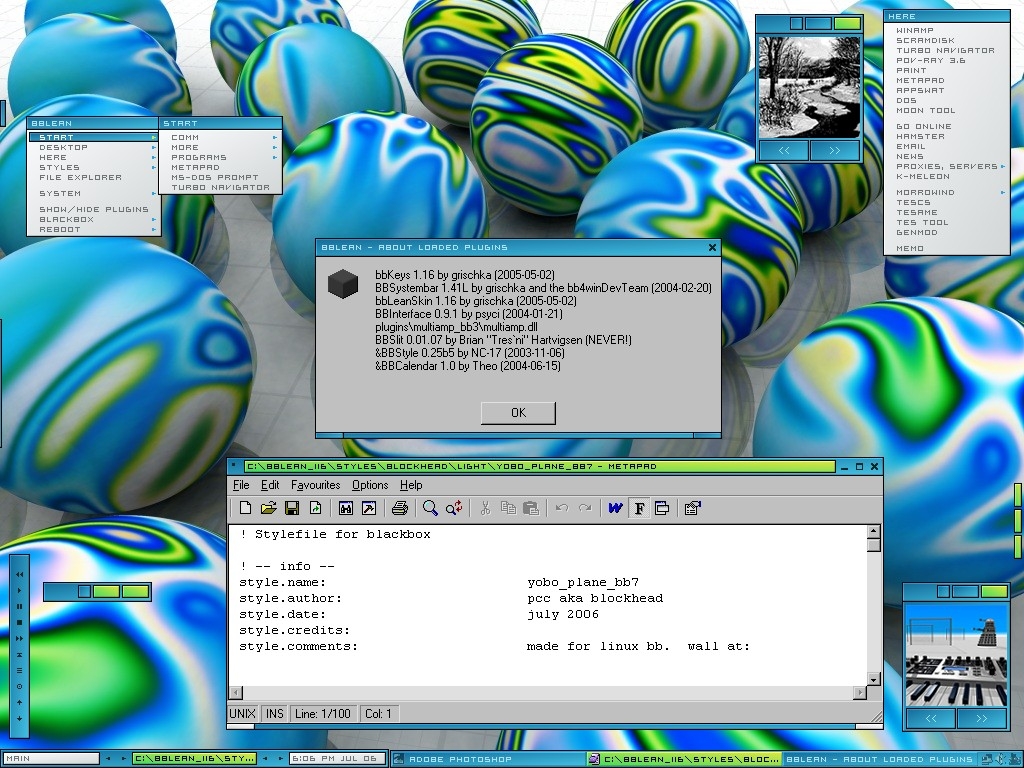Viewport: 1024px width, 768px height.
Task: Open Replace with the magnifier-and-arrows icon
Action: click(x=454, y=508)
